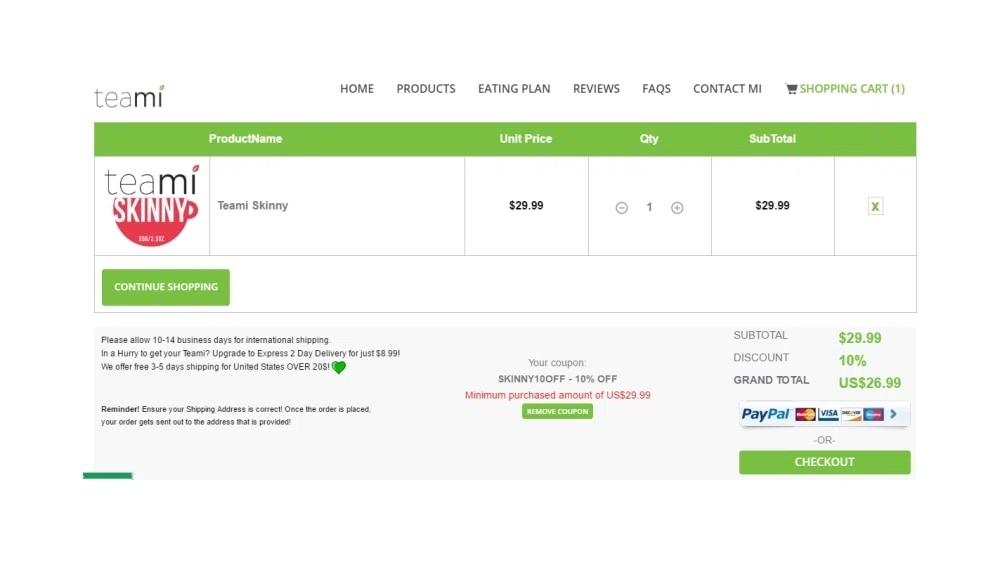Go to EATING PLAN page
1000x563 pixels.
[x=514, y=89]
